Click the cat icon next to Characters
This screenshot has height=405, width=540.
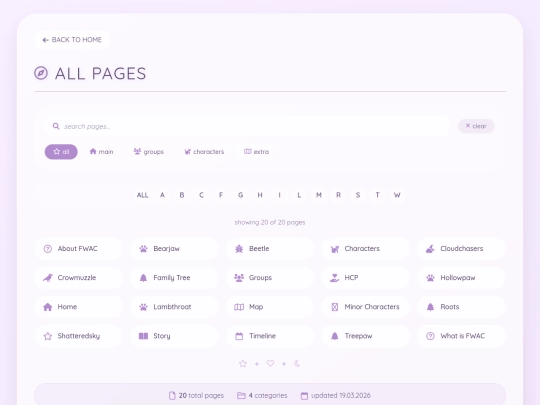(x=335, y=249)
